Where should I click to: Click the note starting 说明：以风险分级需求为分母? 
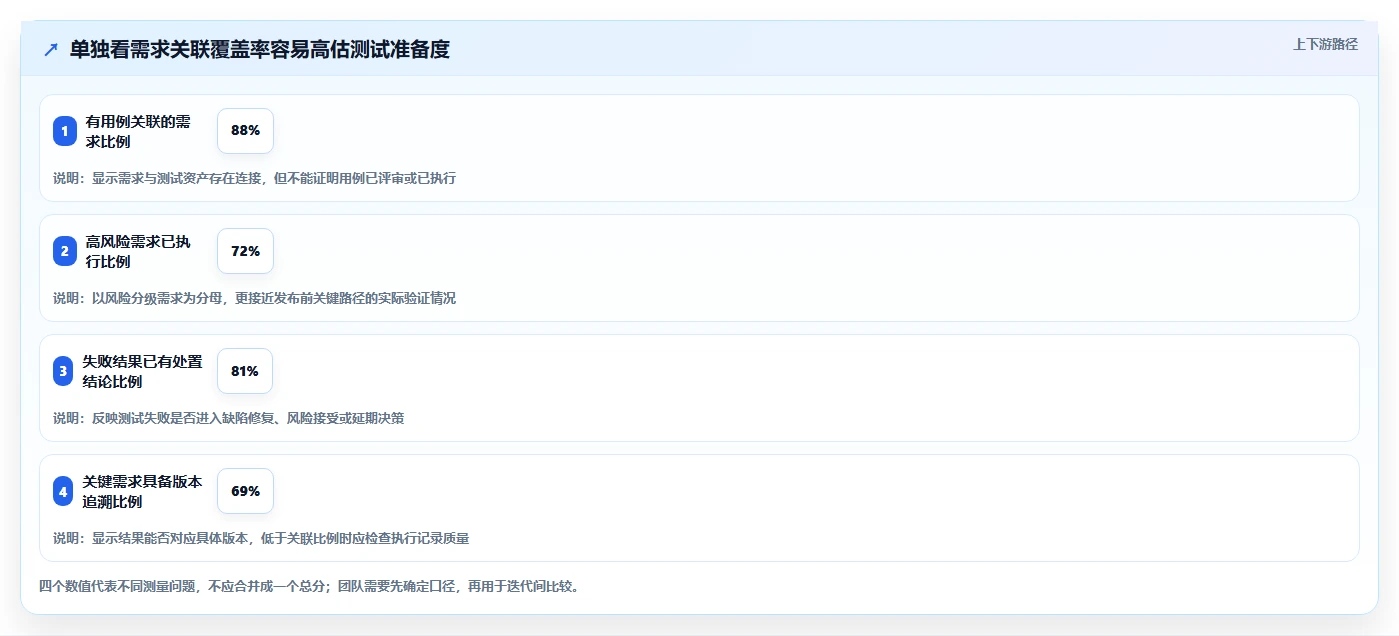pos(254,298)
